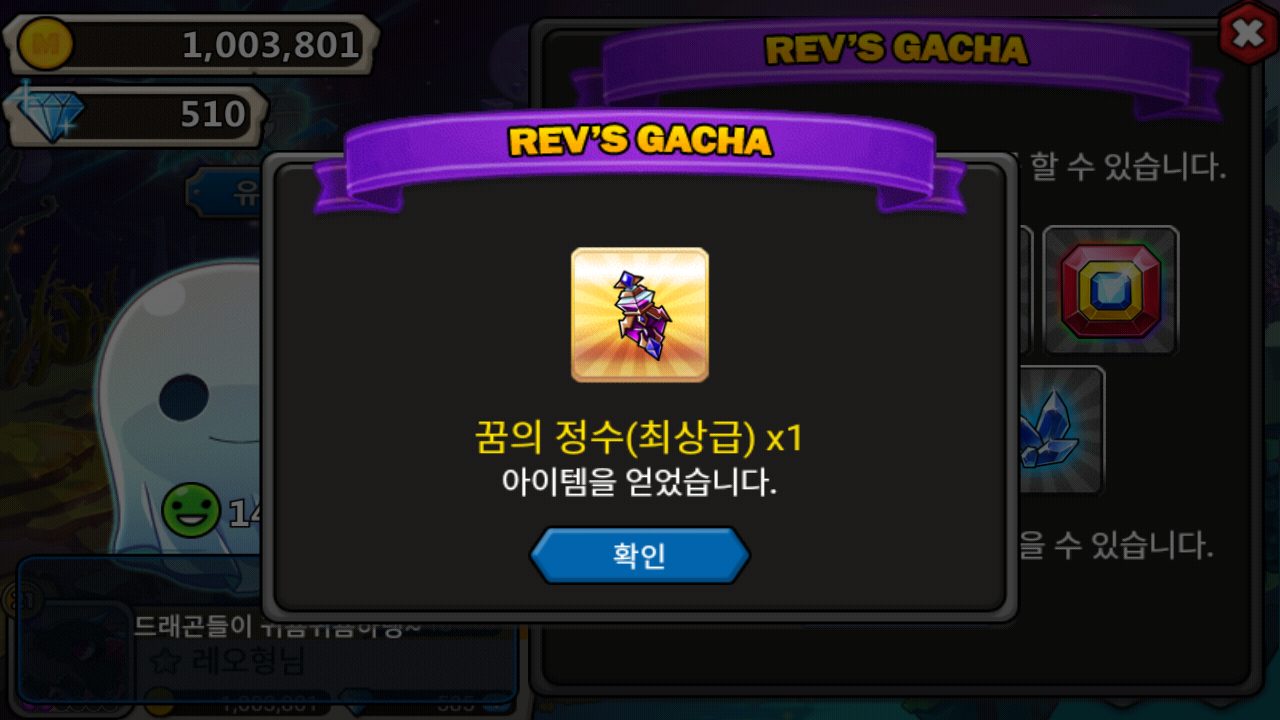Confirm the reward with the 확인 button
The width and height of the screenshot is (1280, 720).
pyautogui.click(x=640, y=556)
